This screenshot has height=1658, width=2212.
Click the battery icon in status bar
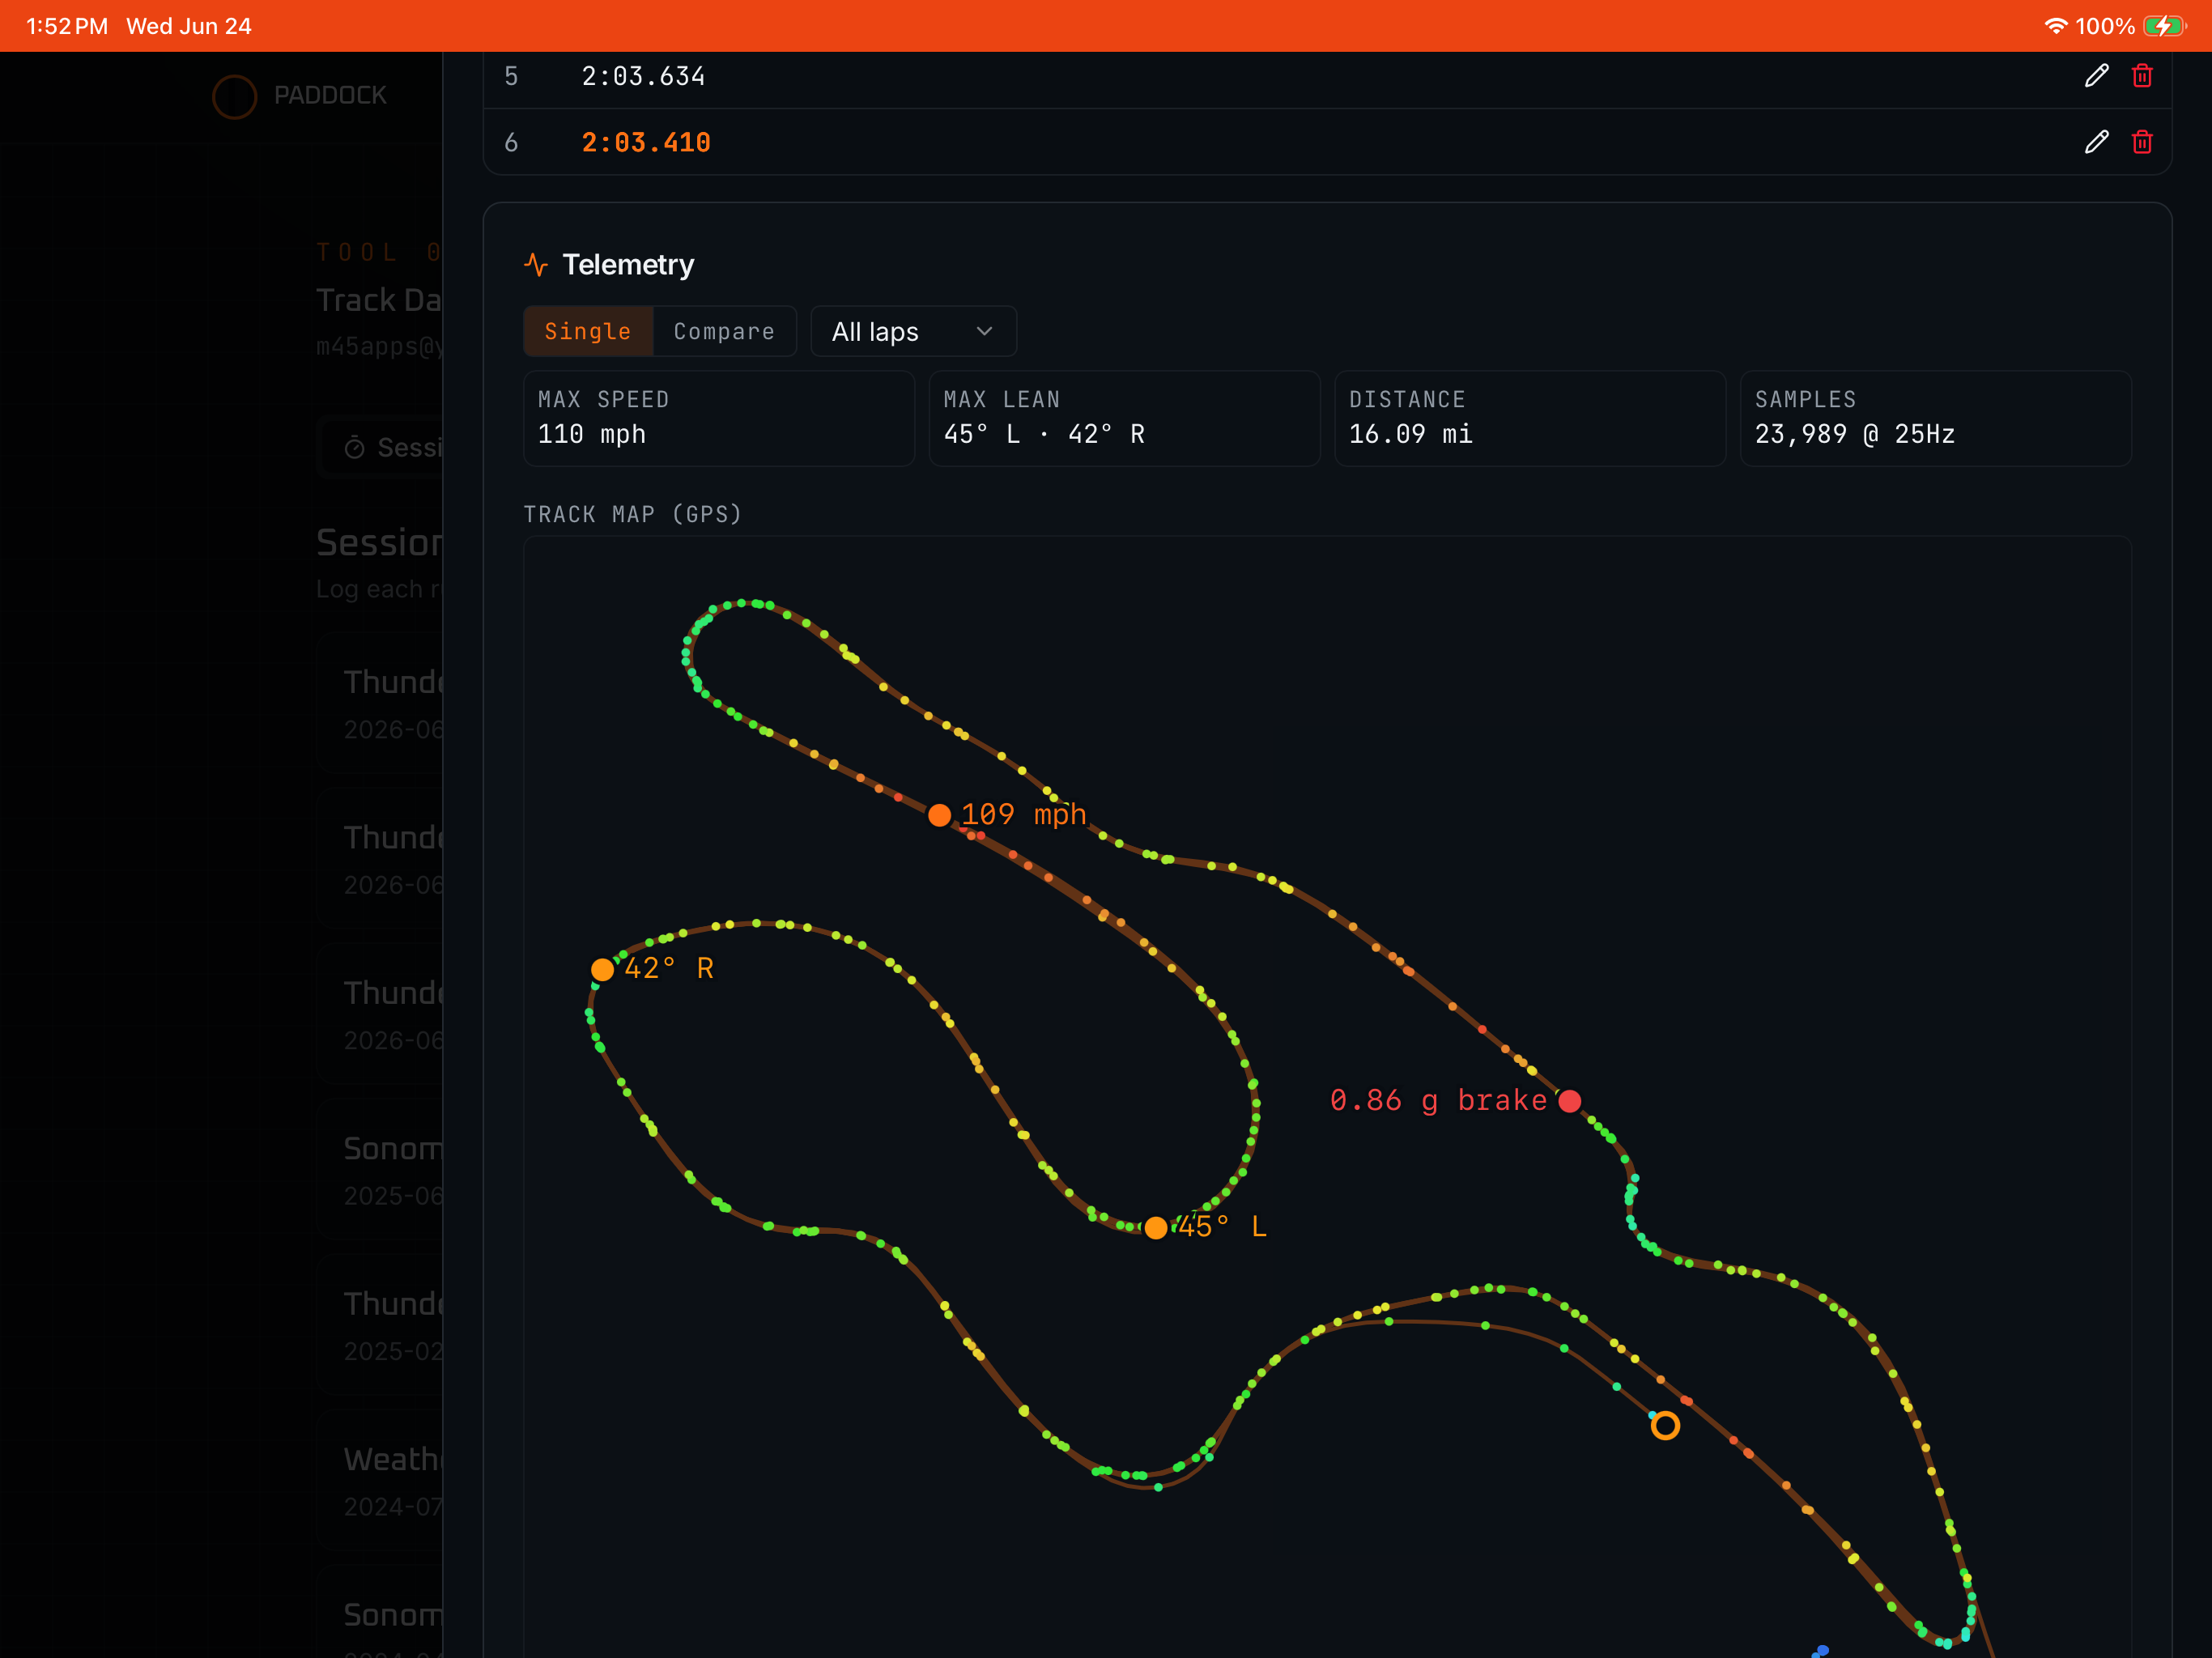pyautogui.click(x=2164, y=26)
